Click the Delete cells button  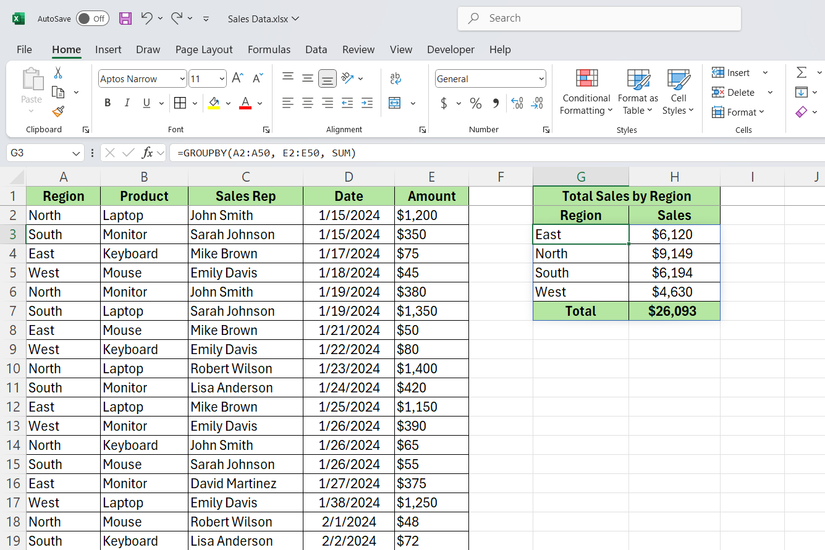click(734, 92)
